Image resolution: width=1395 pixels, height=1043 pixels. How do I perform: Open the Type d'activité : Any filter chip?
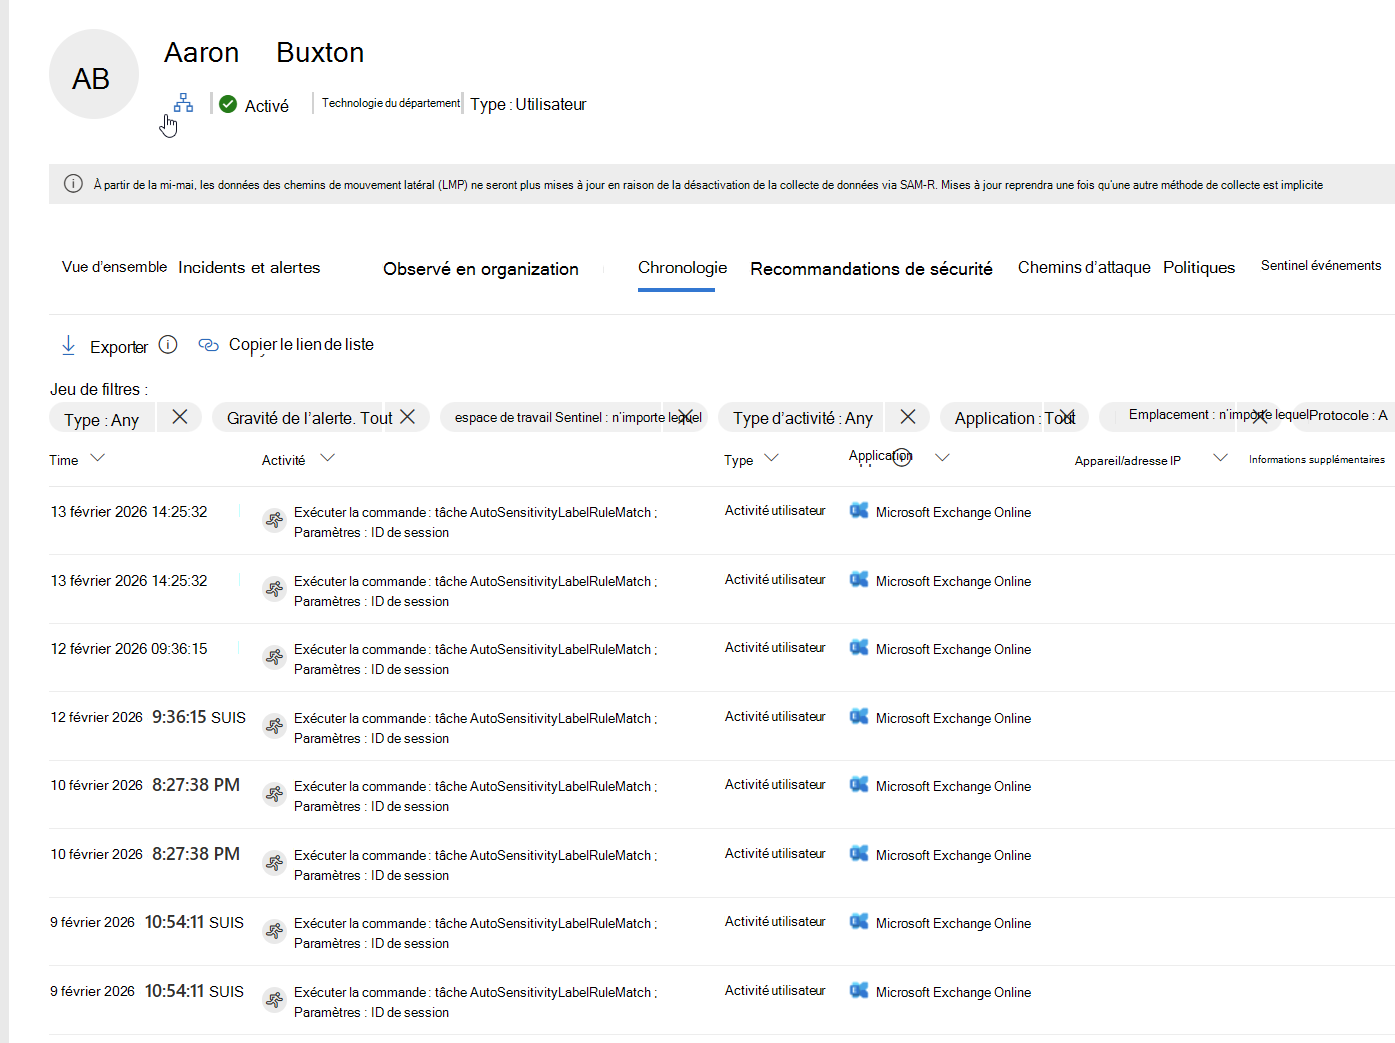tap(803, 418)
